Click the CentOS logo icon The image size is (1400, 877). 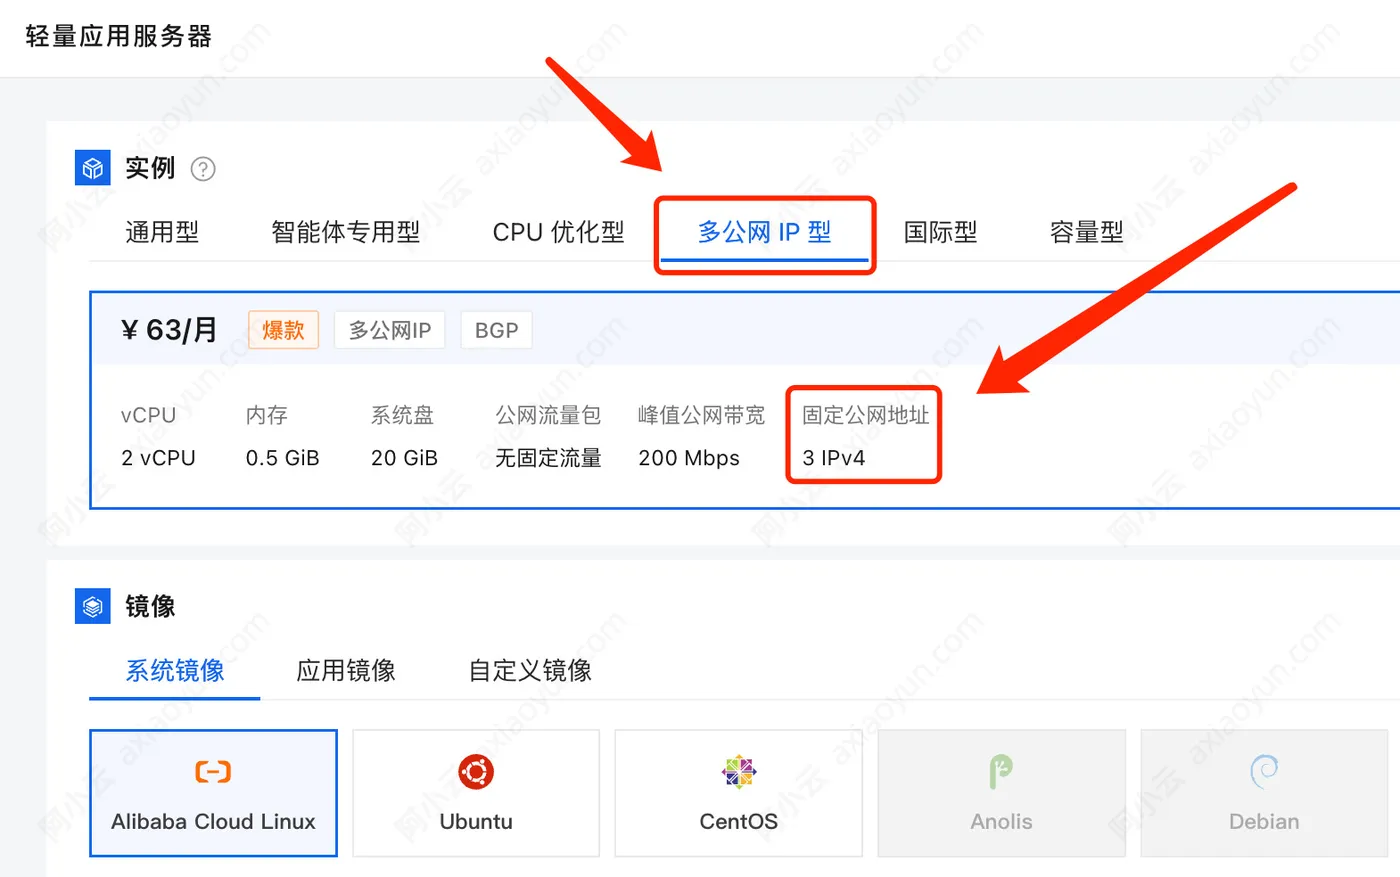point(739,772)
